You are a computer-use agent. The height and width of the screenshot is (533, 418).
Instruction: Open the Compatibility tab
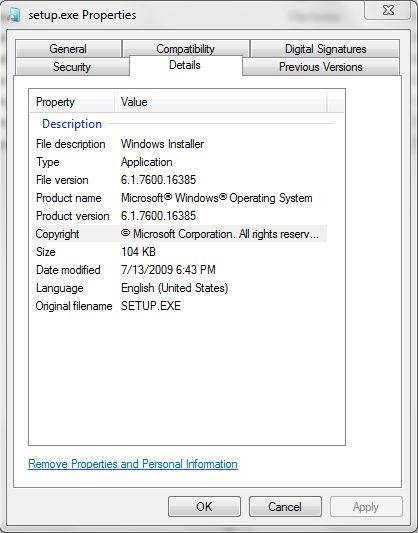click(x=186, y=49)
